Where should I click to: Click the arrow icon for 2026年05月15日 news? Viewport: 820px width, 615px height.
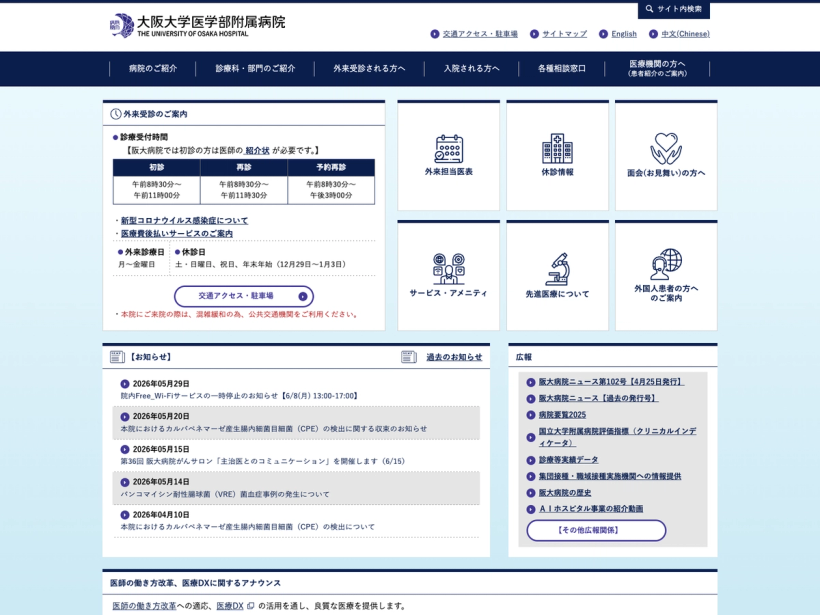(124, 450)
